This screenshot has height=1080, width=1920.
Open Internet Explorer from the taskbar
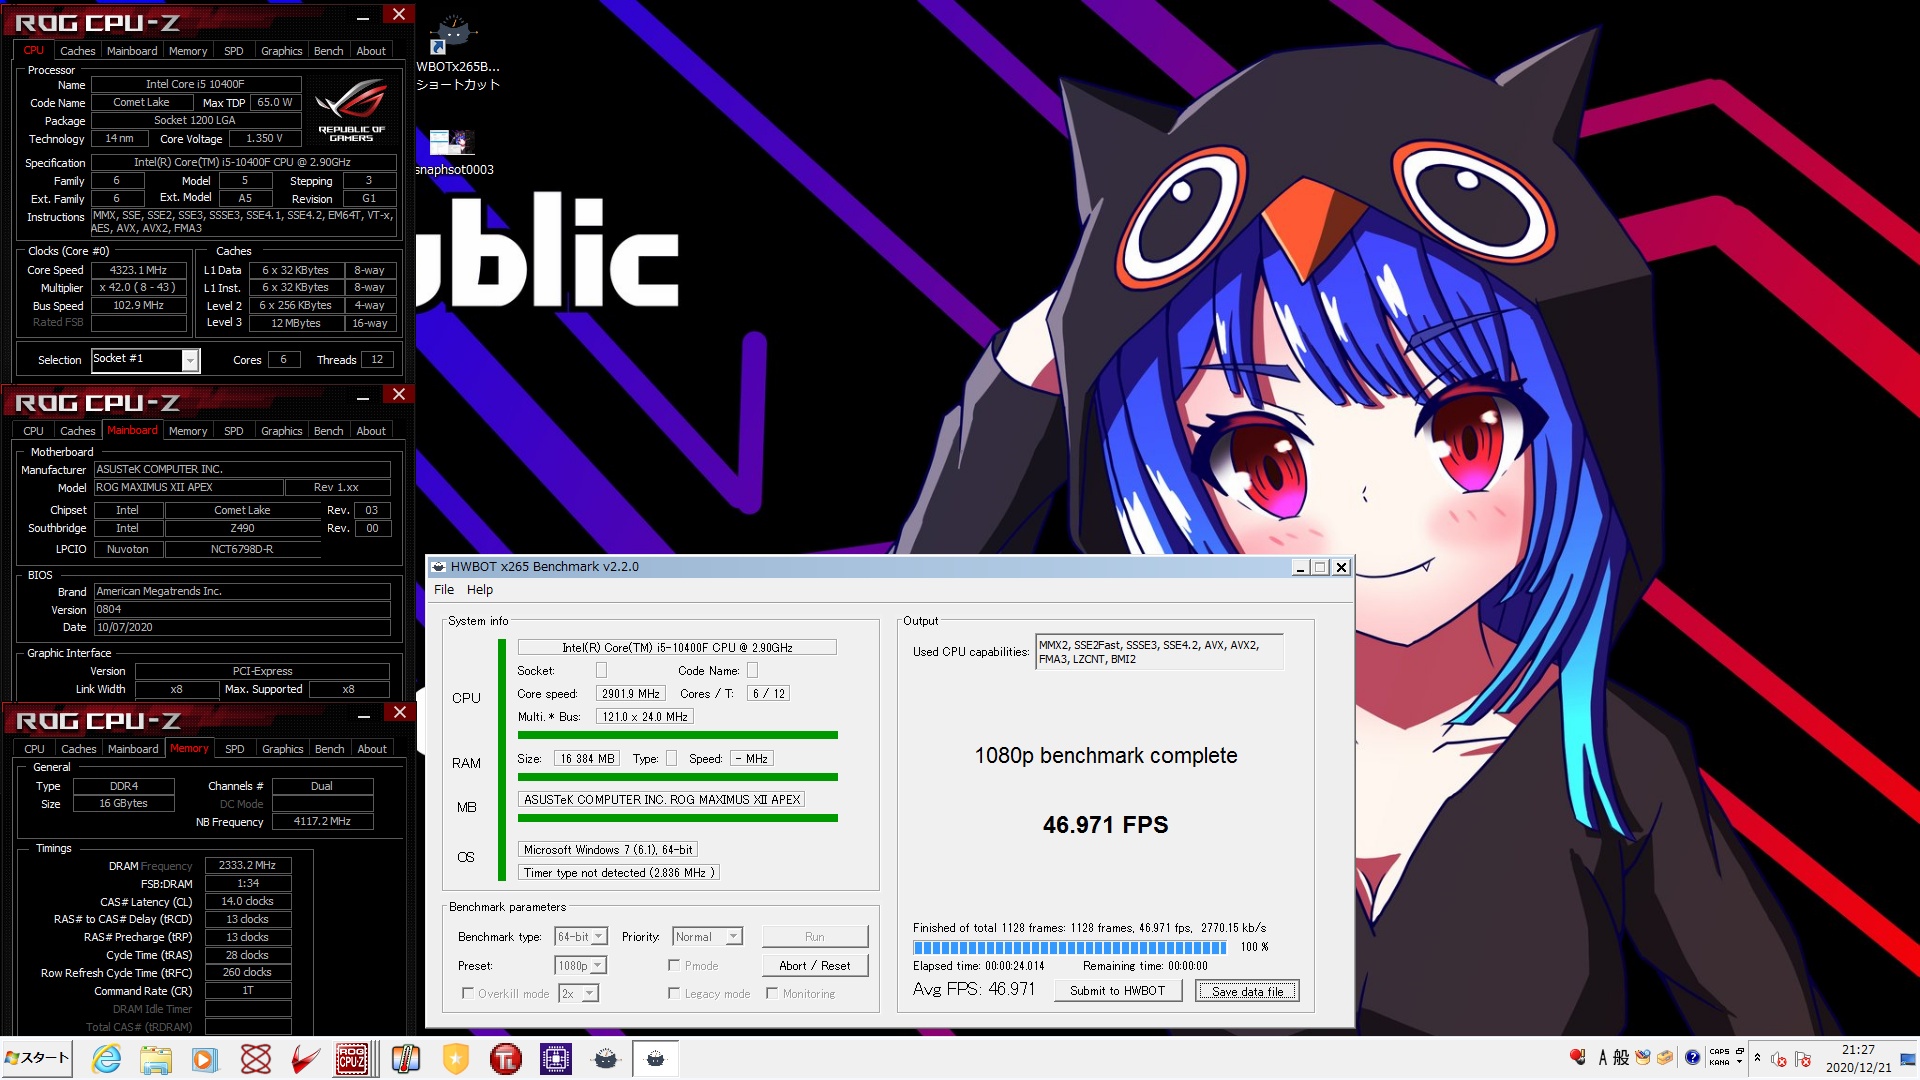pyautogui.click(x=106, y=1059)
